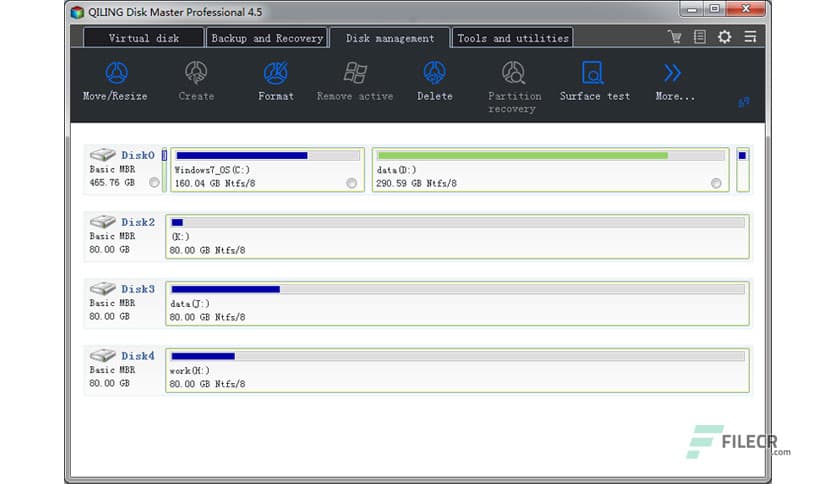The width and height of the screenshot is (836, 484).
Task: Open the log list icon
Action: (700, 37)
